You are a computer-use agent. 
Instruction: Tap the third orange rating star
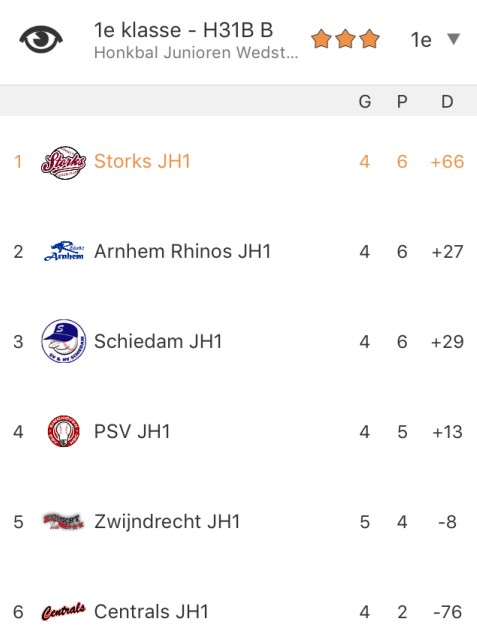(369, 39)
